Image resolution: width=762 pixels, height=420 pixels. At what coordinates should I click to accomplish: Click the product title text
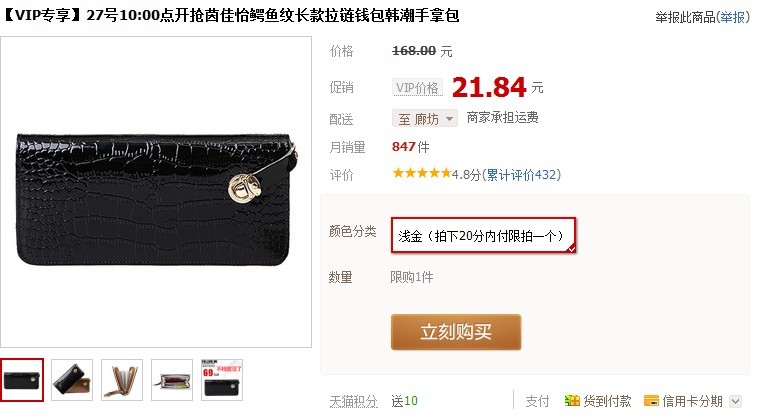click(230, 16)
